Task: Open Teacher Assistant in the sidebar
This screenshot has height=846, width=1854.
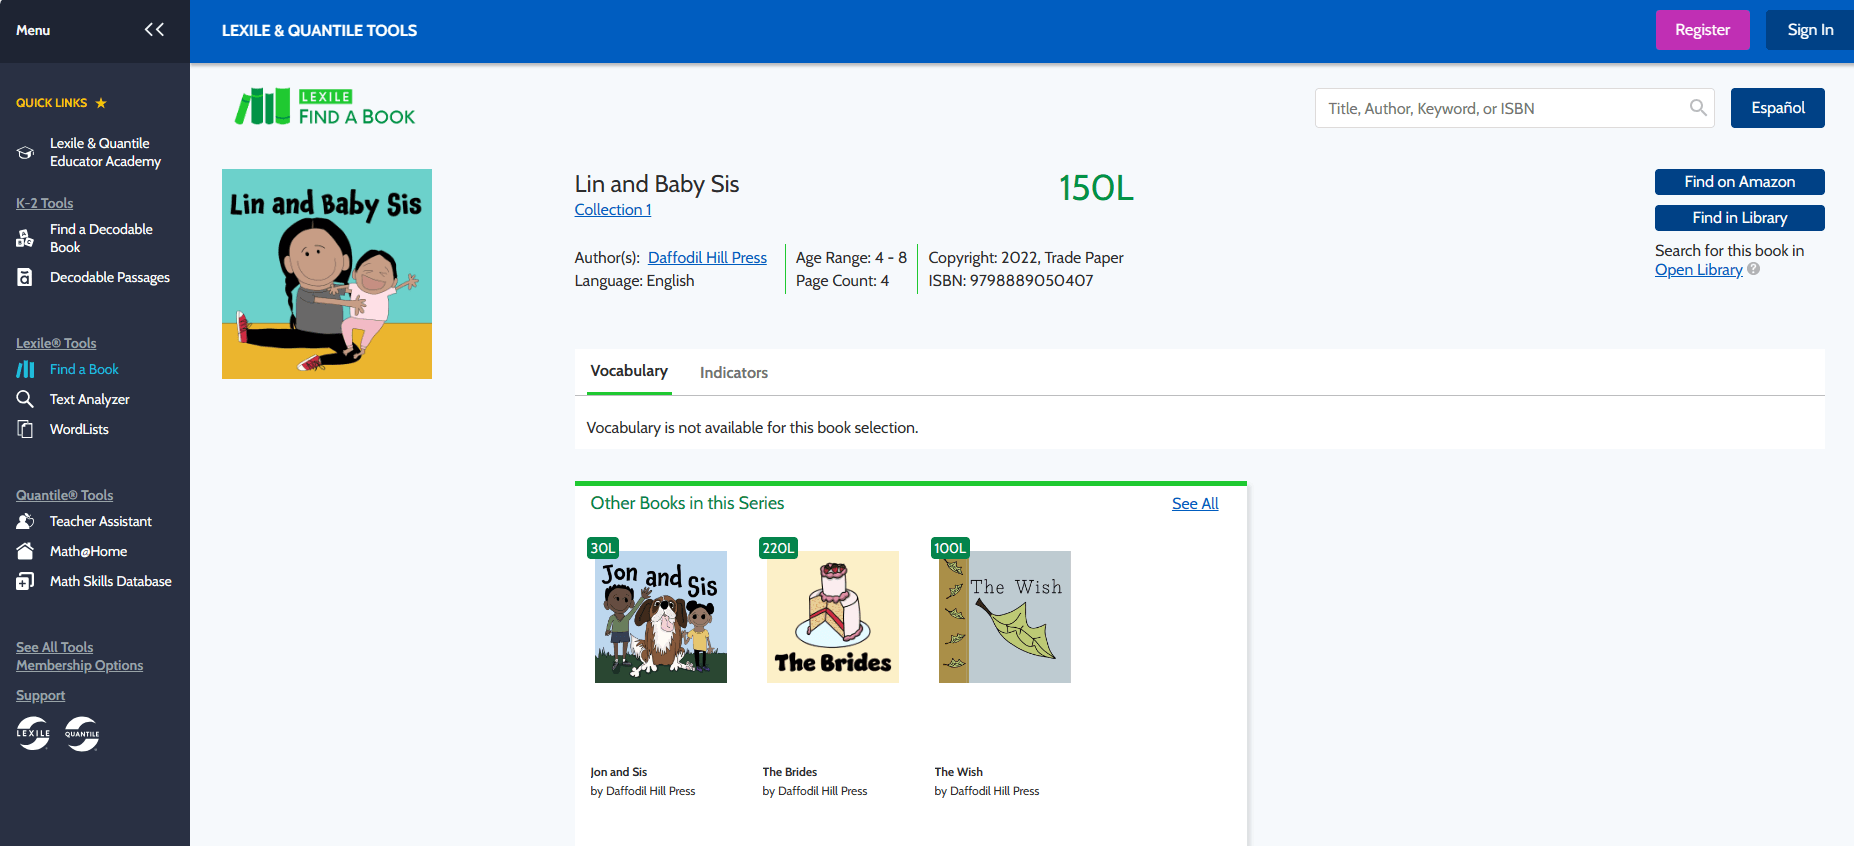Action: point(101,521)
